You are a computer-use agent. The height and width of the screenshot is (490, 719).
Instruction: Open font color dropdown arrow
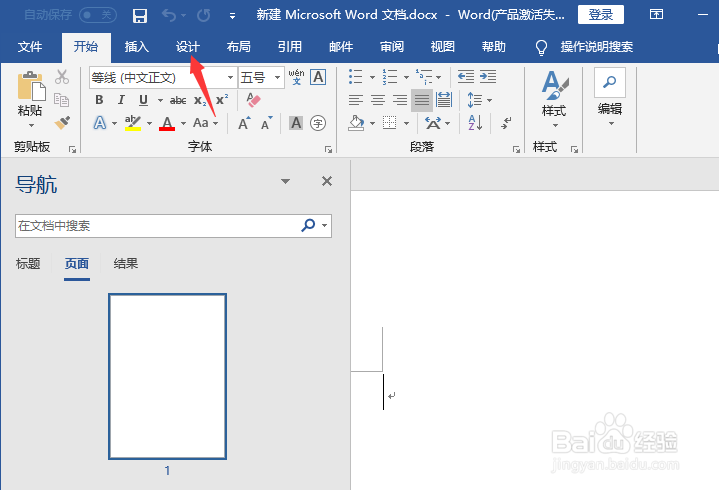pyautogui.click(x=183, y=123)
